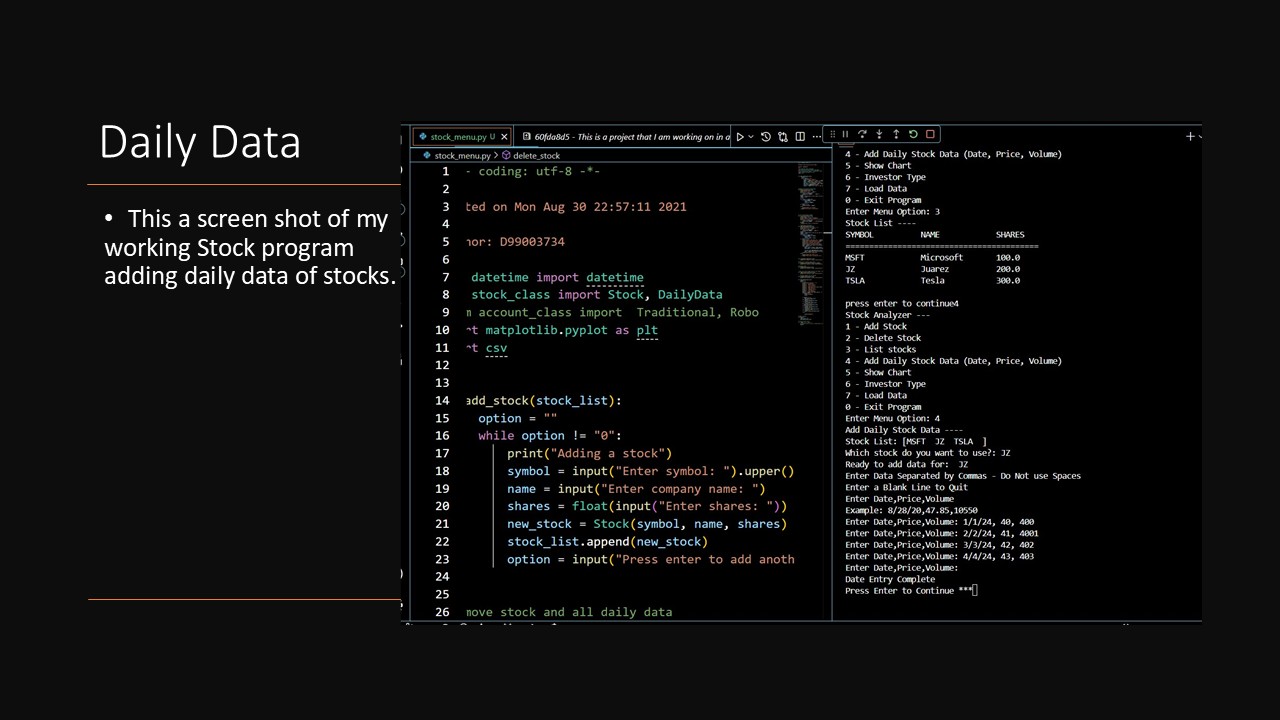Image resolution: width=1280 pixels, height=720 pixels.
Task: Stop debugging with red square
Action: click(930, 134)
